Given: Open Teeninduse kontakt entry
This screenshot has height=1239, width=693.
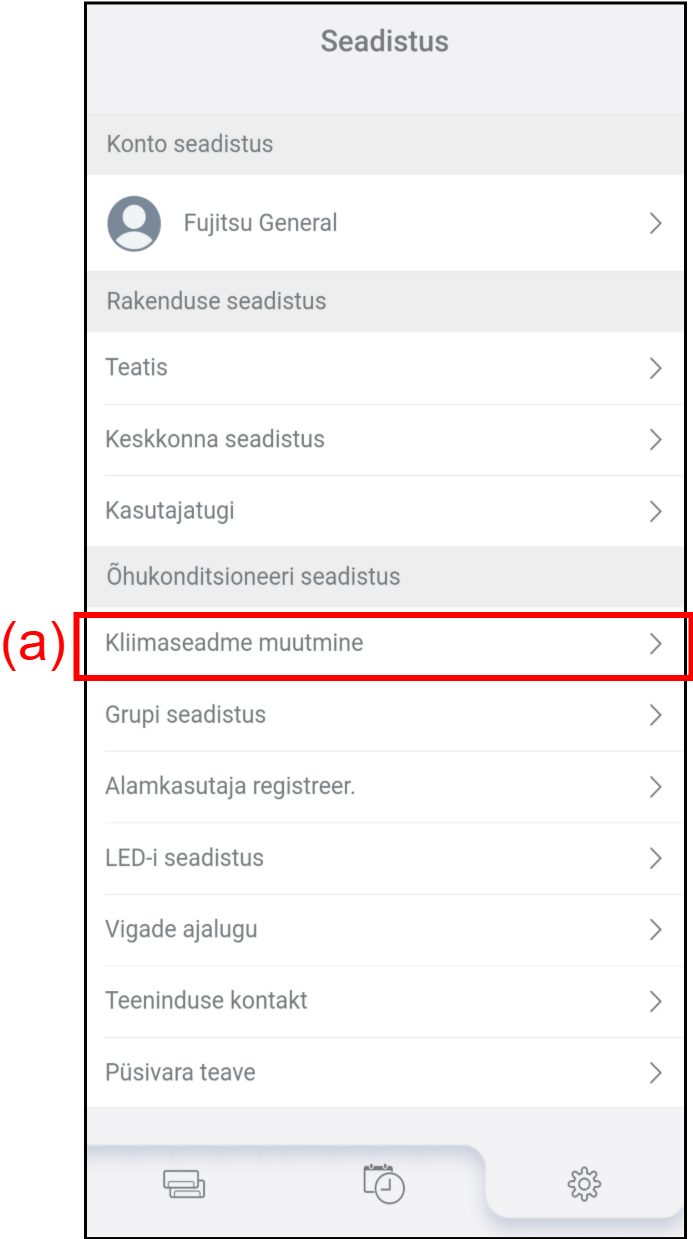Looking at the screenshot, I should (x=206, y=1000).
